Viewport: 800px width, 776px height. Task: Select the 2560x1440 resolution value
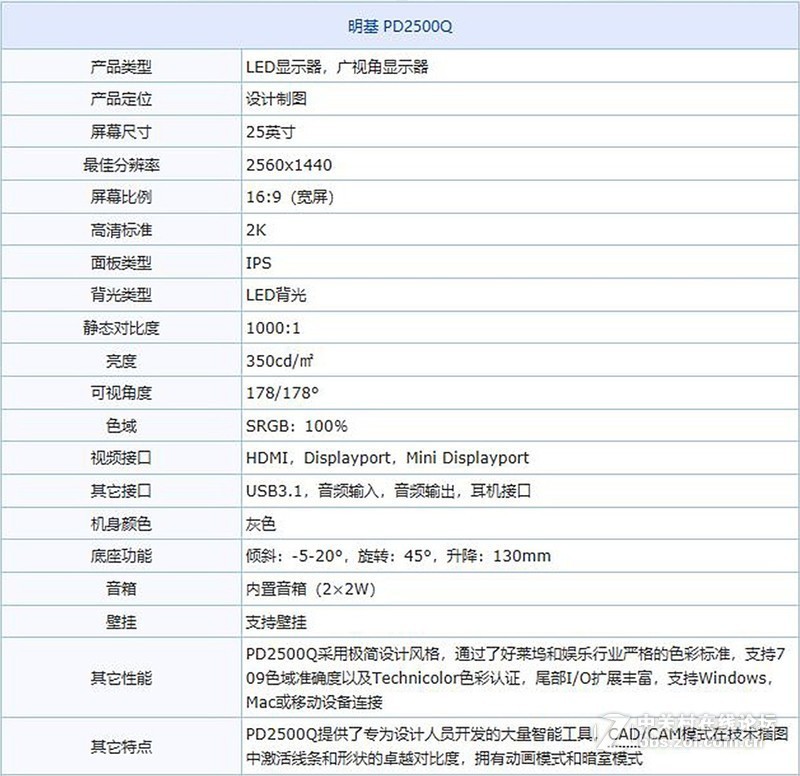[x=284, y=164]
